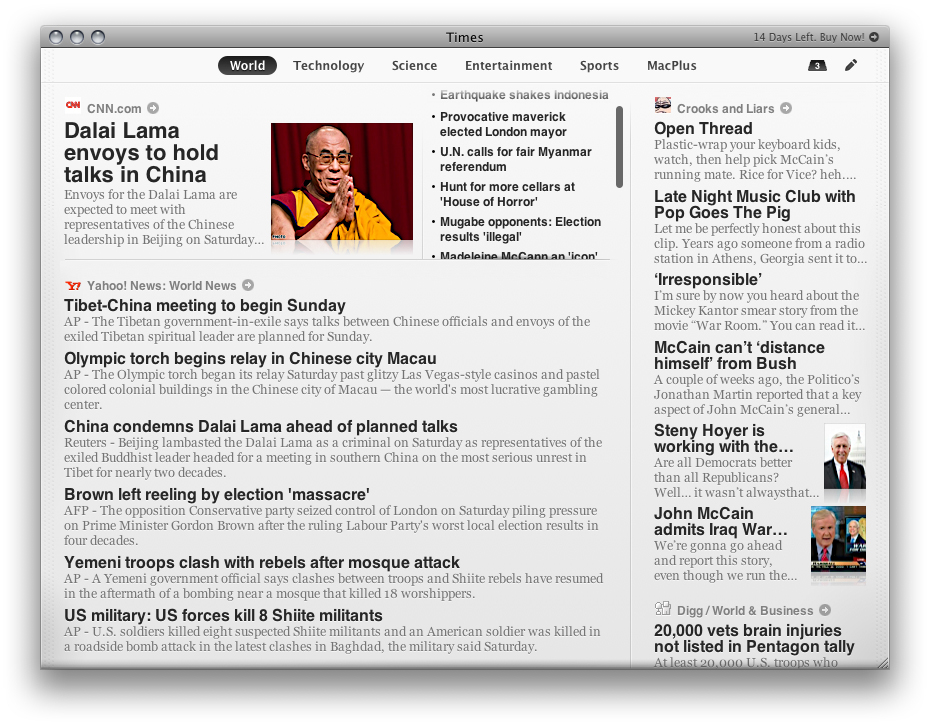Open 'Hunt for more cellars' headline
The width and height of the screenshot is (930, 725).
(507, 194)
